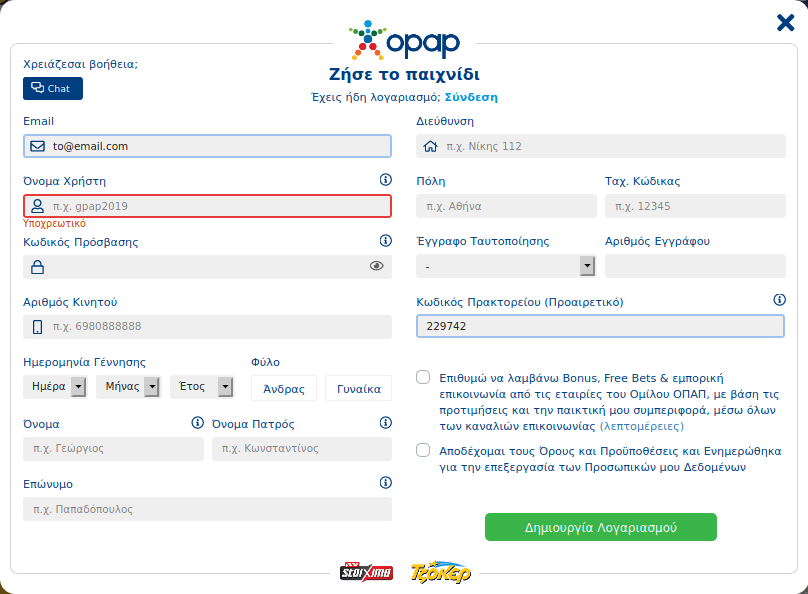Click info icon next to Όνομα label
This screenshot has width=808, height=594.
[197, 423]
